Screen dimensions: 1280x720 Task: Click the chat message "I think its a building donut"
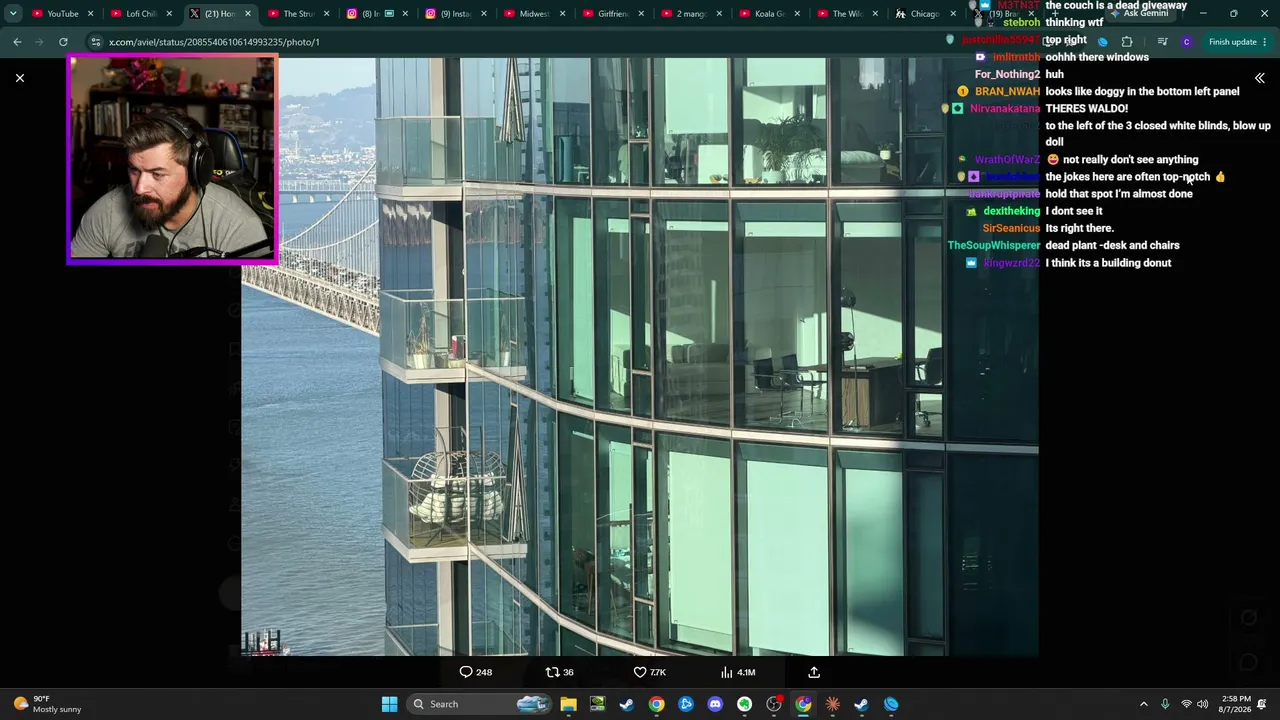pyautogui.click(x=1108, y=263)
